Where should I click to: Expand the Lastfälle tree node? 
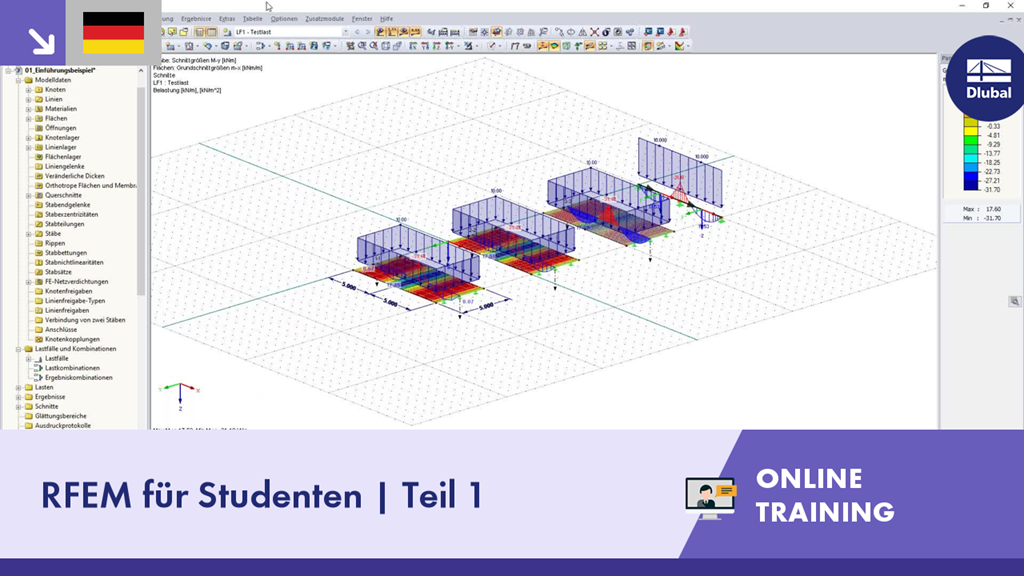[29, 359]
